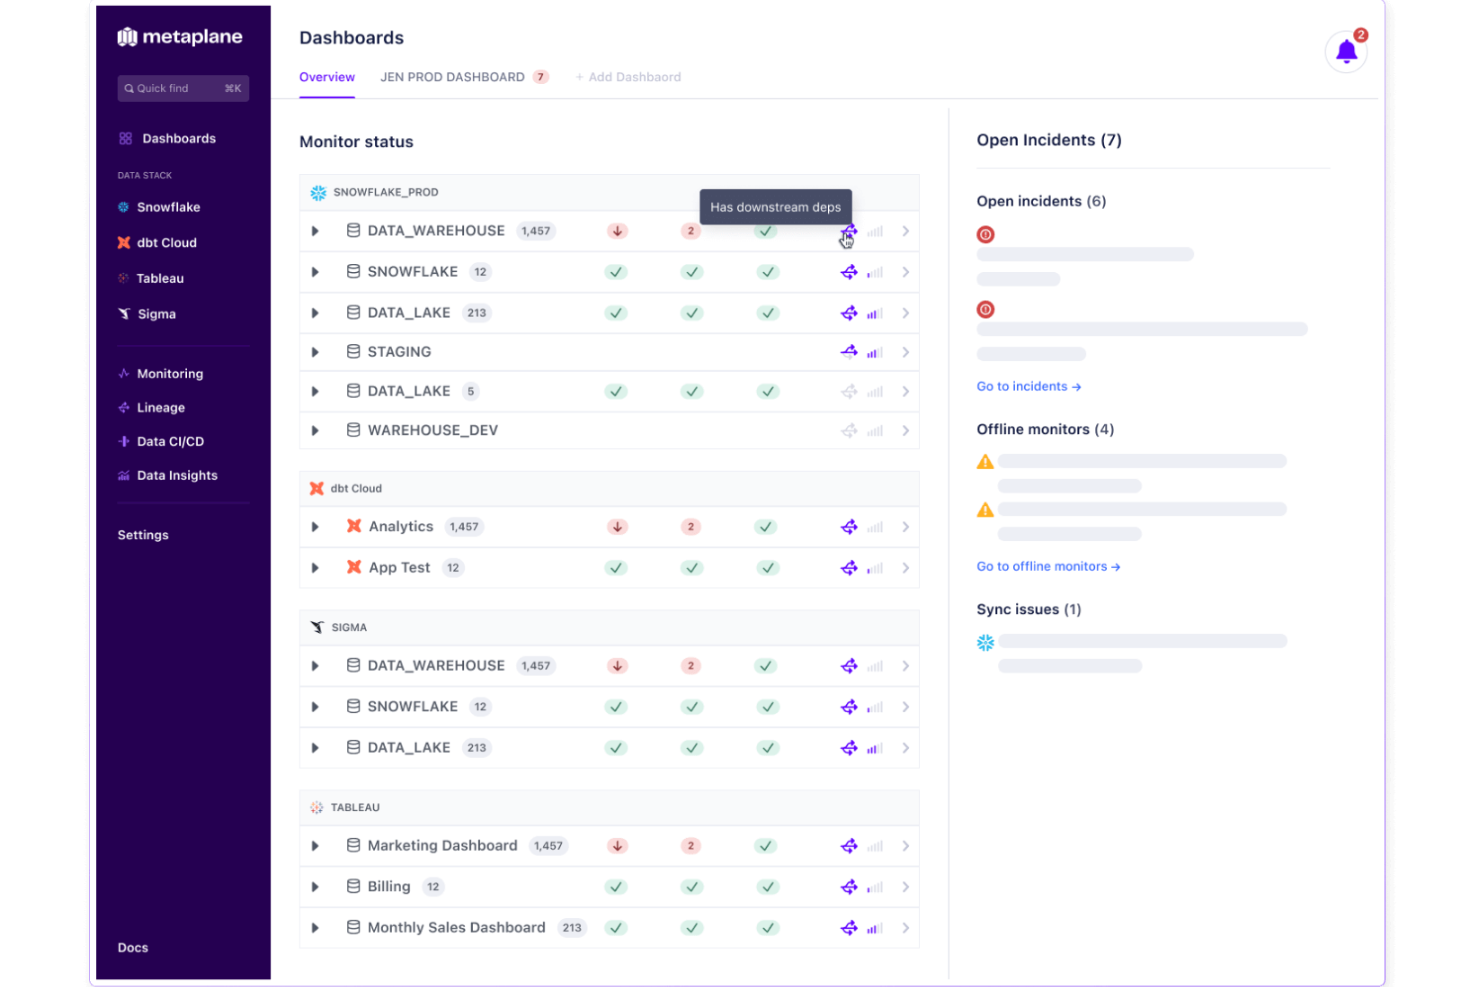Open the Sigma integration page
The width and height of the screenshot is (1480, 987).
click(156, 313)
